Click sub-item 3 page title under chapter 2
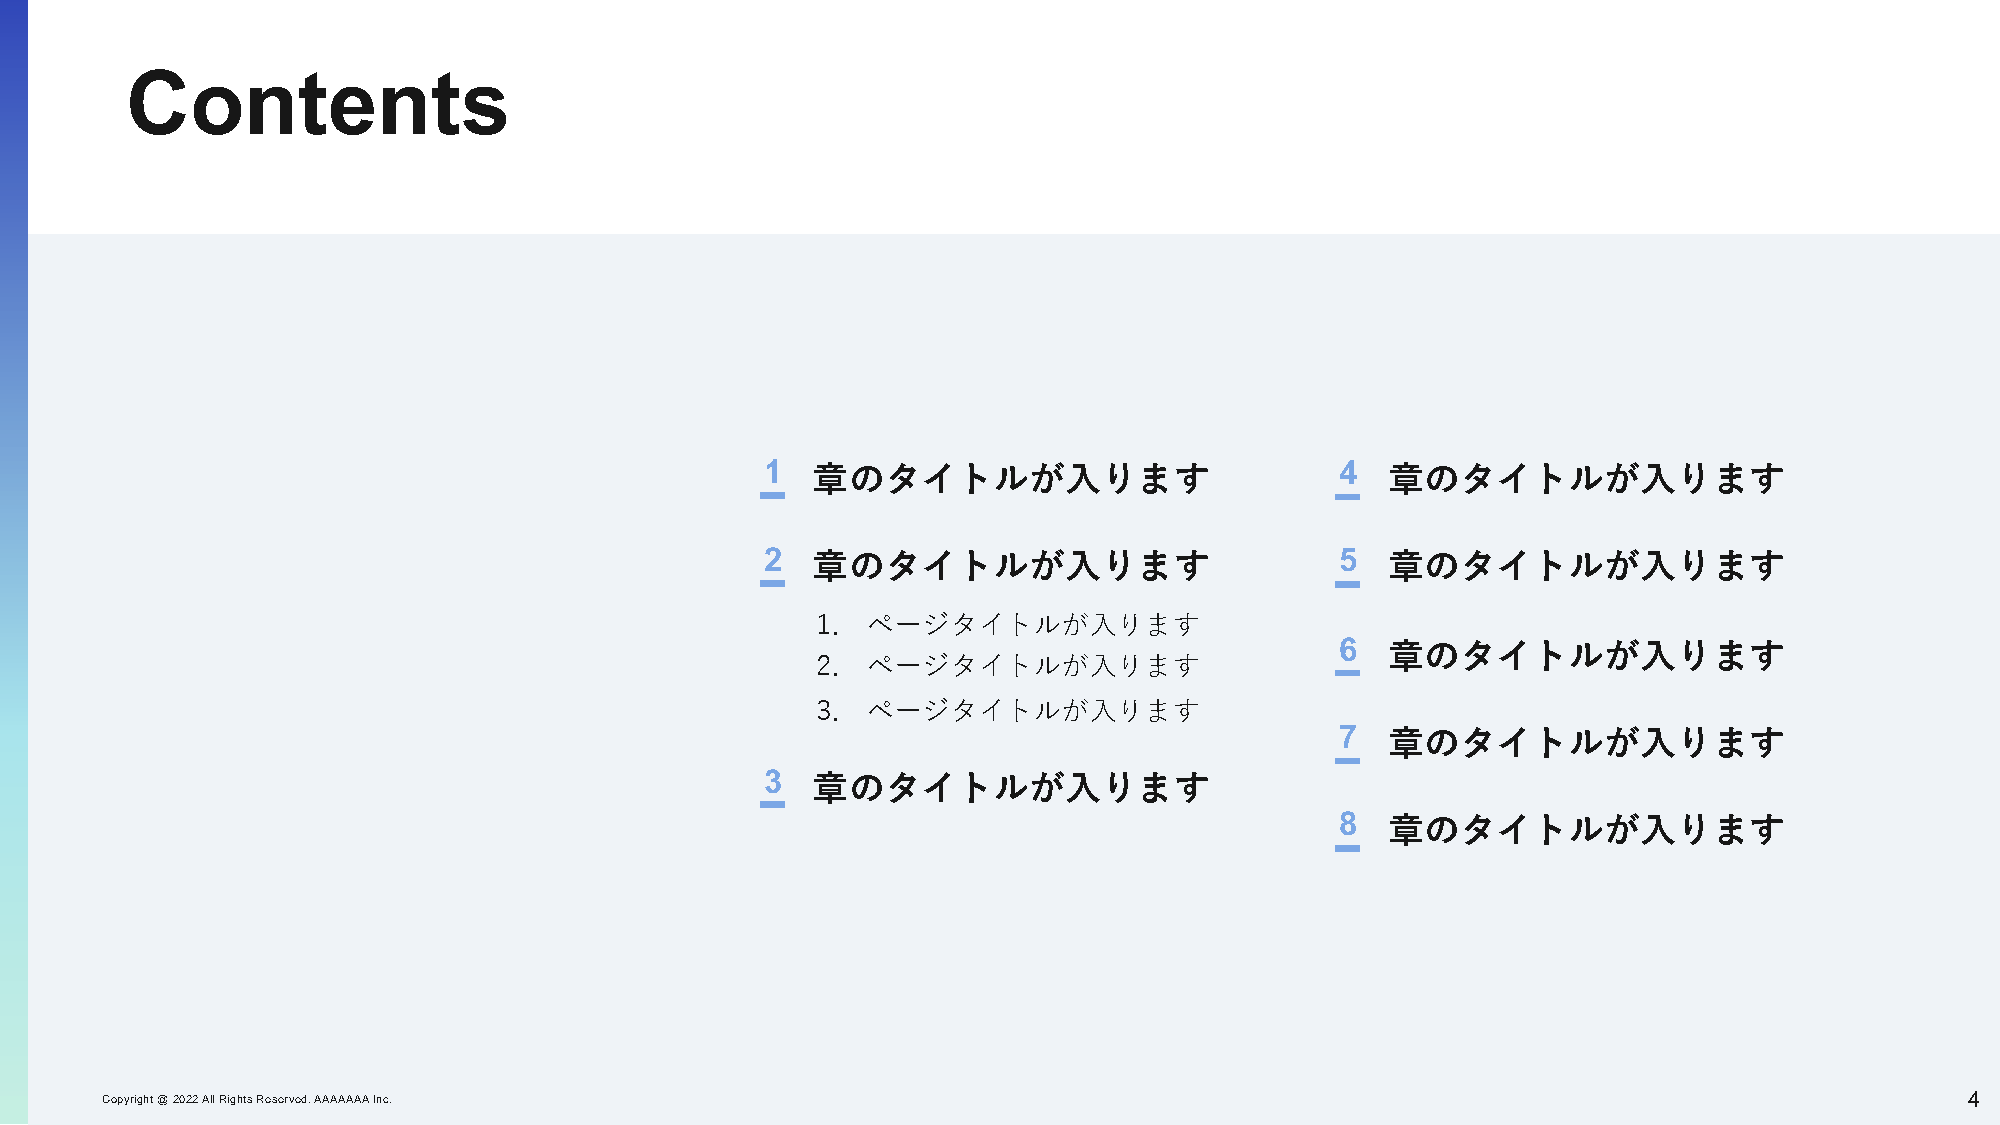Screen dimensions: 2000x1125 click(x=1032, y=711)
